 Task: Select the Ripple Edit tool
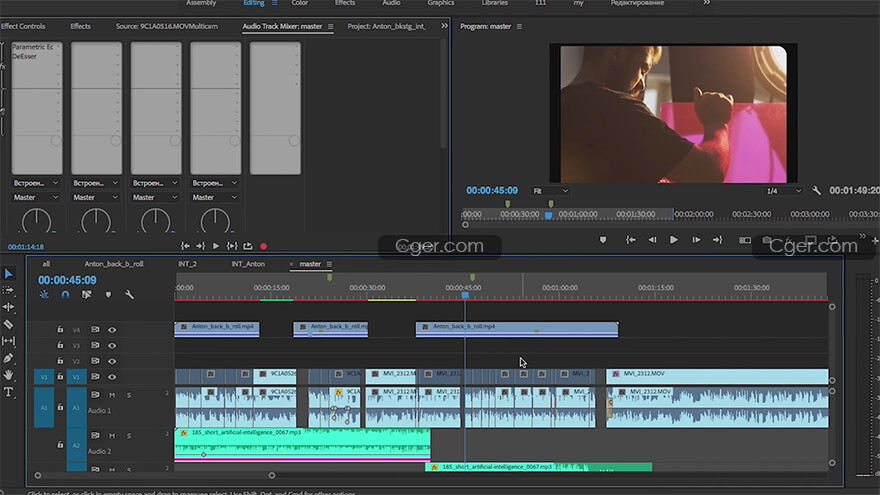click(x=8, y=307)
